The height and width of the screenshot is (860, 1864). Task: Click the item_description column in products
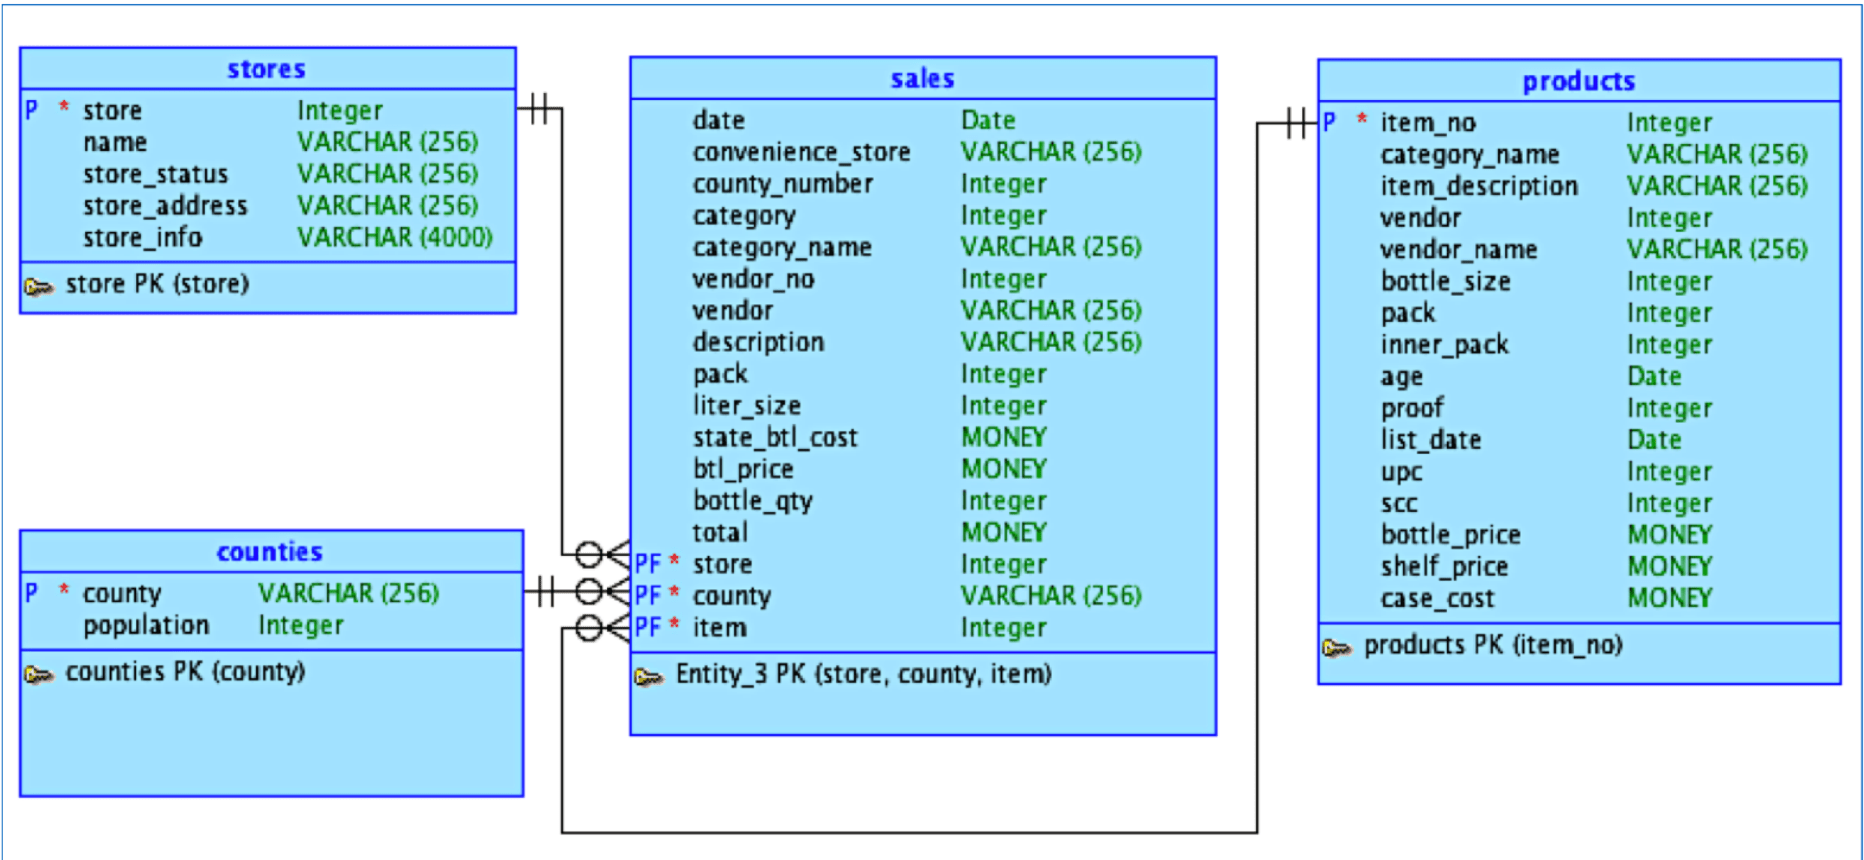point(1478,186)
